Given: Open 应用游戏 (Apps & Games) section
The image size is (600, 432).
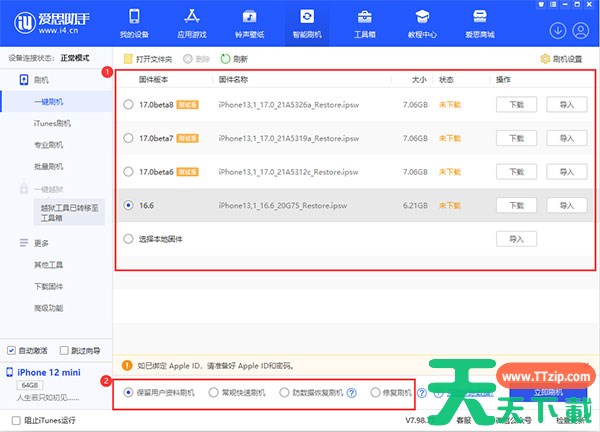Looking at the screenshot, I should click(191, 24).
